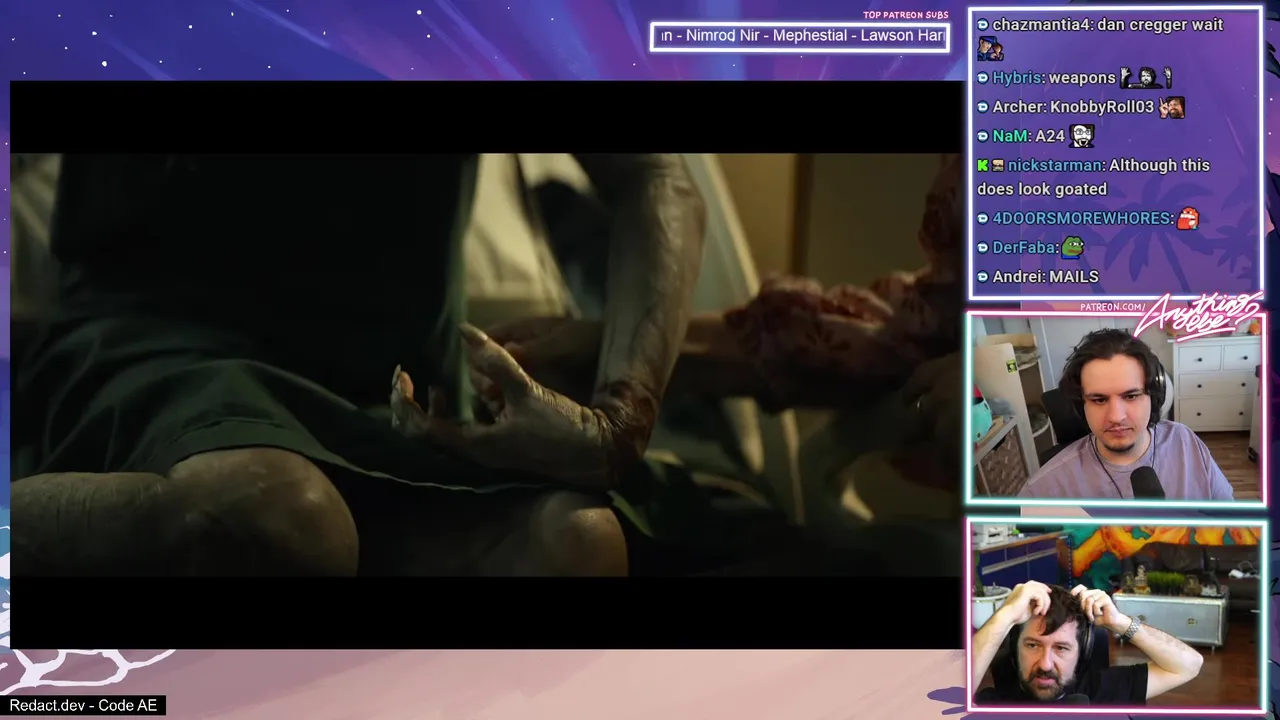Click the platform badge before NaM
This screenshot has height=720, width=1280.
pos(983,136)
